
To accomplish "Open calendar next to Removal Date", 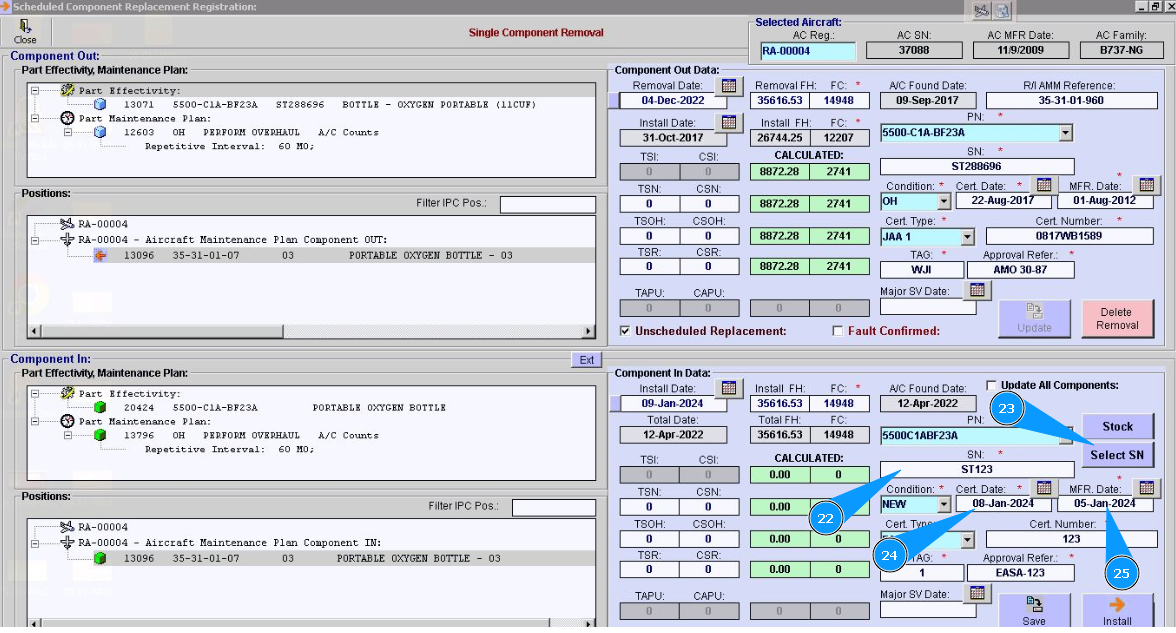I will coord(728,85).
